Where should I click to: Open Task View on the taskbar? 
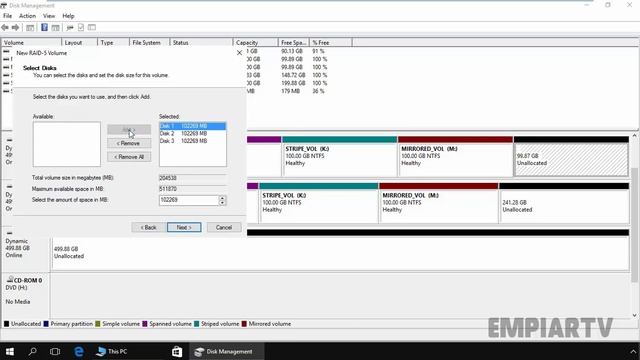(x=55, y=351)
